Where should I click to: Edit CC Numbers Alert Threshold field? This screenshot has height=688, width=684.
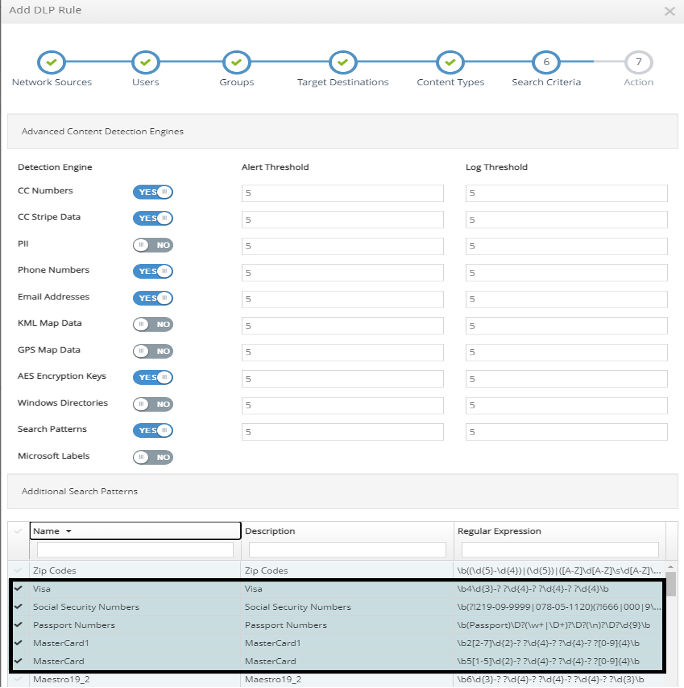click(343, 193)
